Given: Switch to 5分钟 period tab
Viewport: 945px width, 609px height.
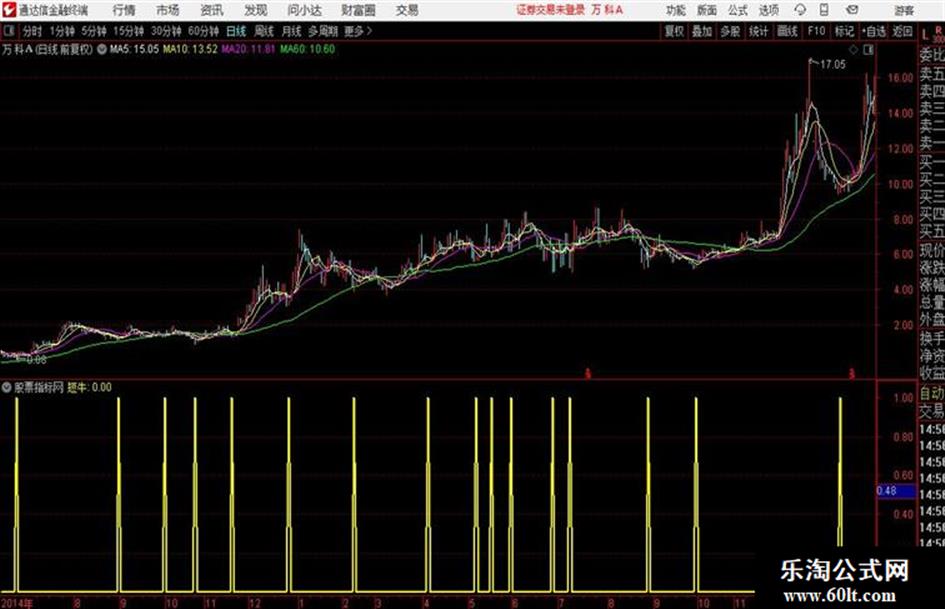Looking at the screenshot, I should [x=93, y=31].
